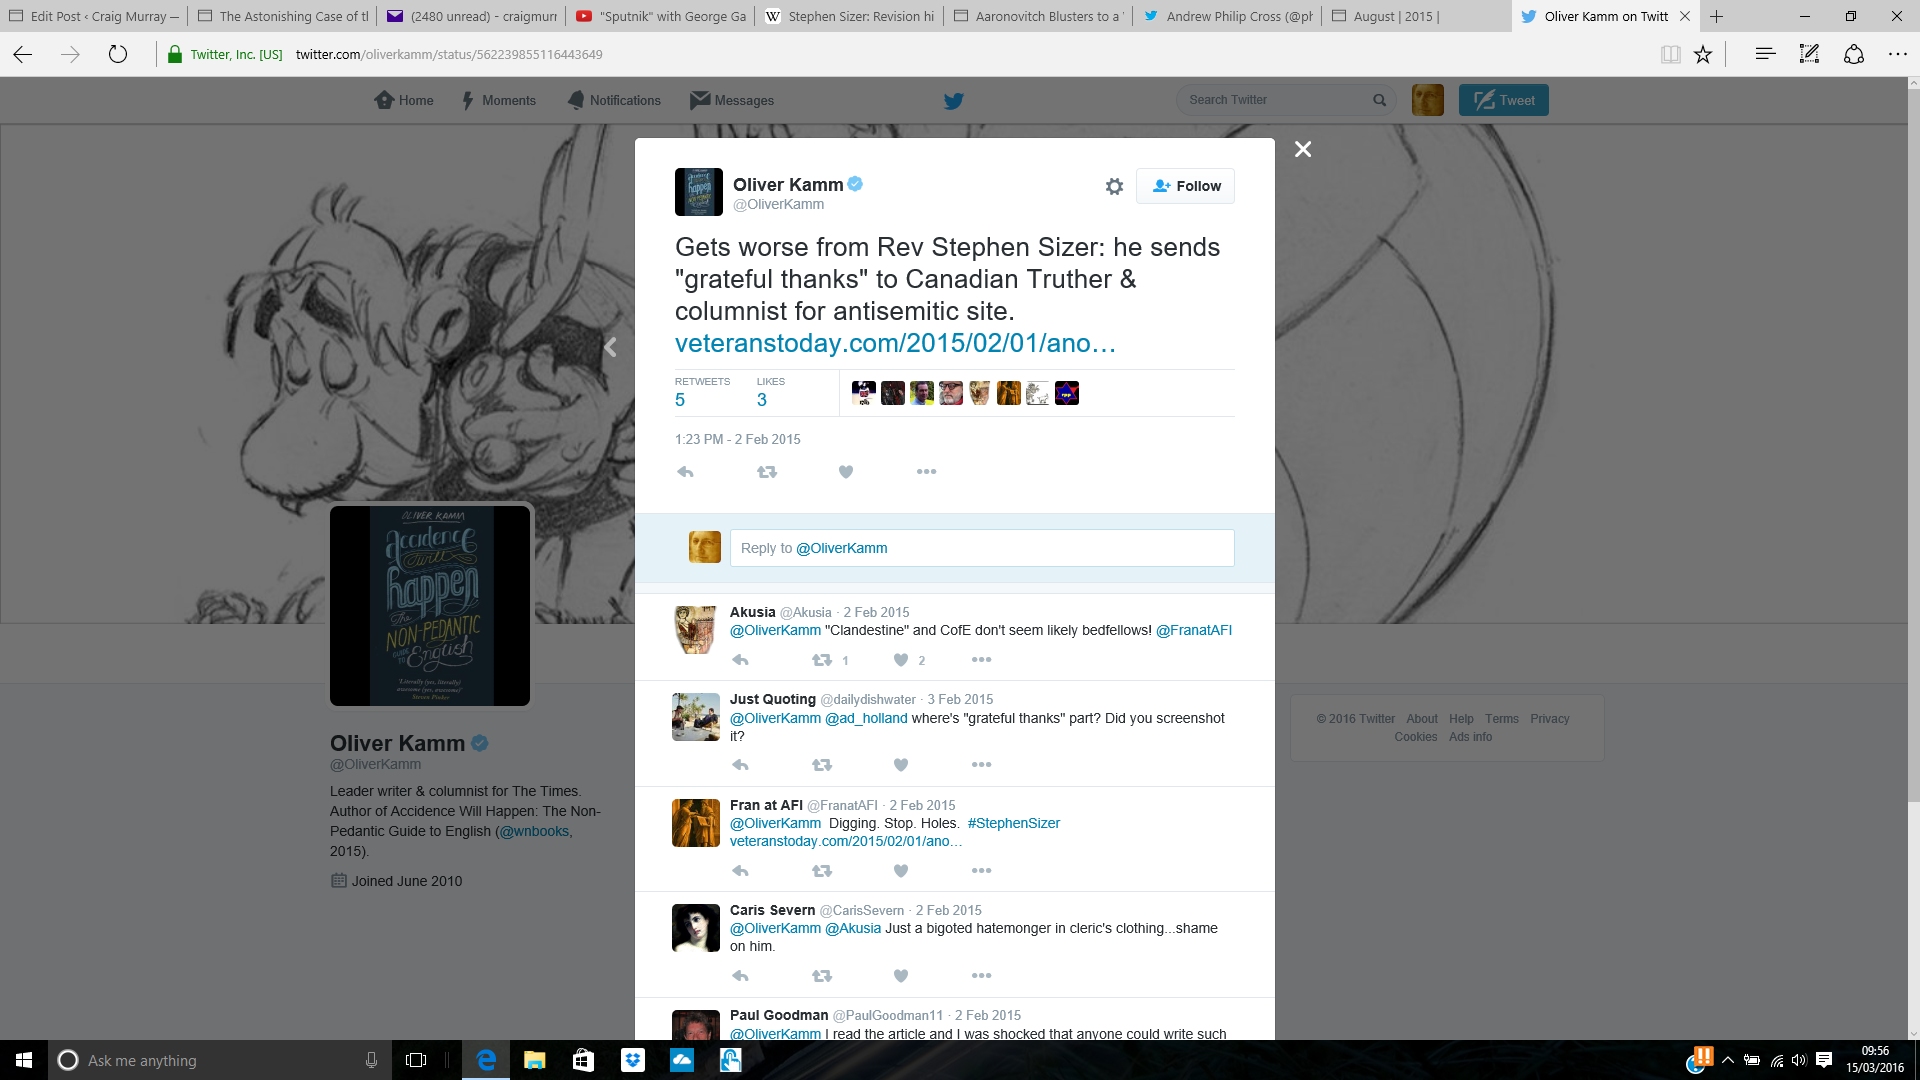Viewport: 1920px width, 1080px height.
Task: Switch to Andrew Philip Cross tab
Action: click(1227, 16)
